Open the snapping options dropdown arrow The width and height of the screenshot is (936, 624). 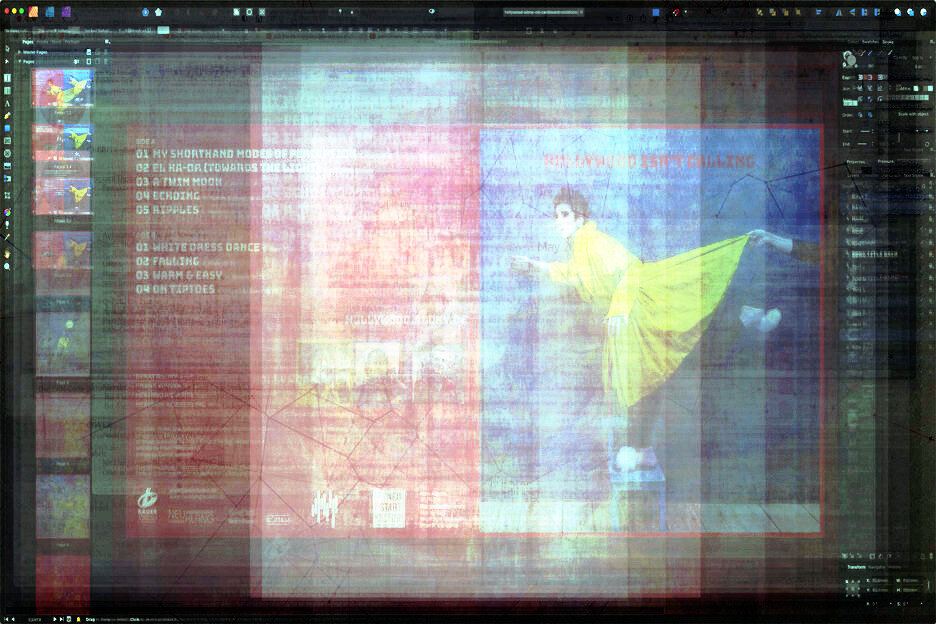click(x=685, y=12)
